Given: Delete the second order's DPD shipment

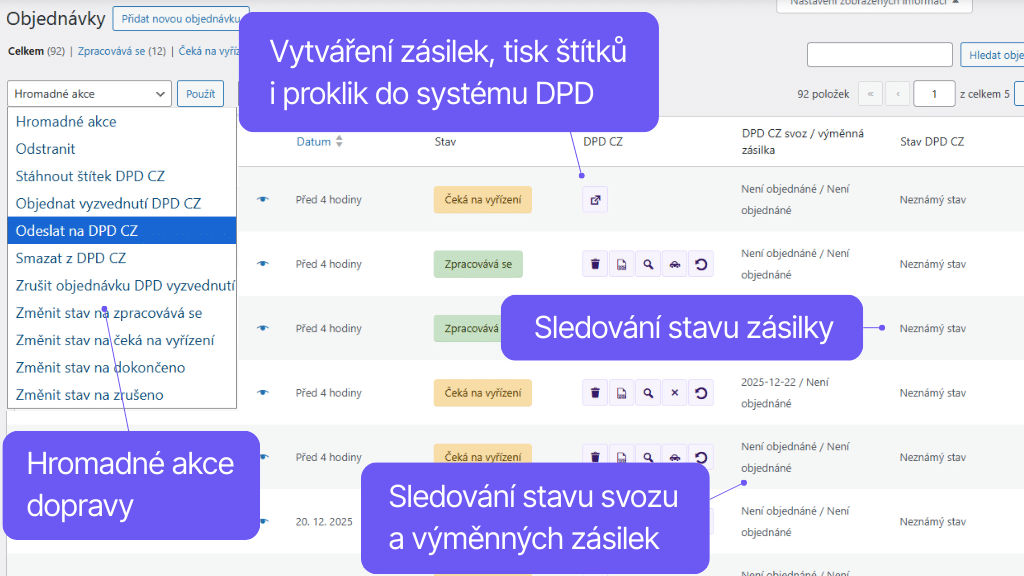Looking at the screenshot, I should 595,263.
